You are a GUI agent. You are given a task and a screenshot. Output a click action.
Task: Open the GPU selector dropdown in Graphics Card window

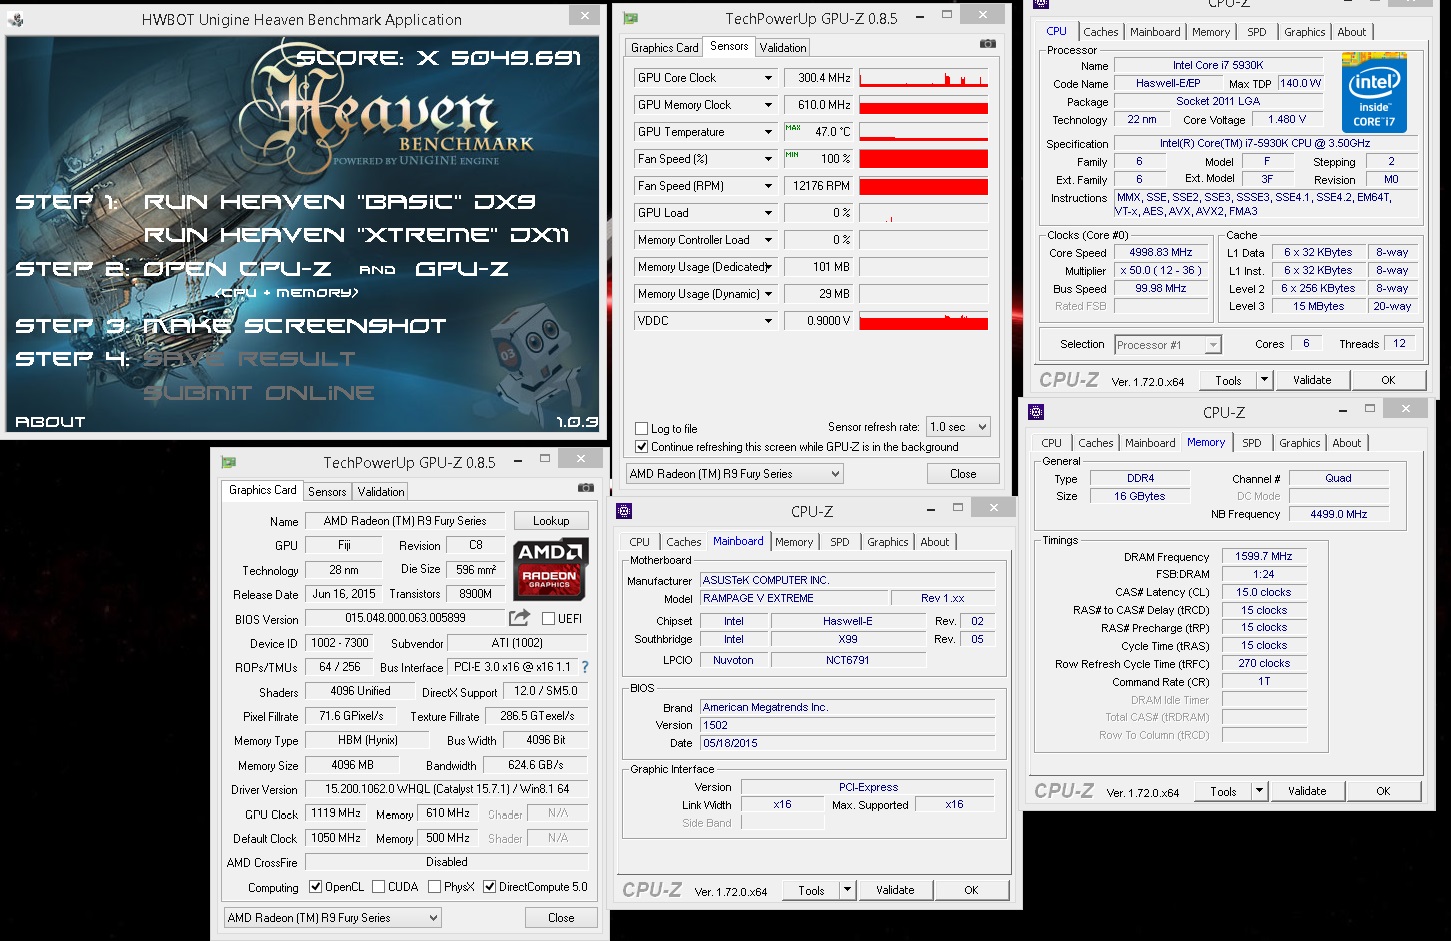(333, 918)
